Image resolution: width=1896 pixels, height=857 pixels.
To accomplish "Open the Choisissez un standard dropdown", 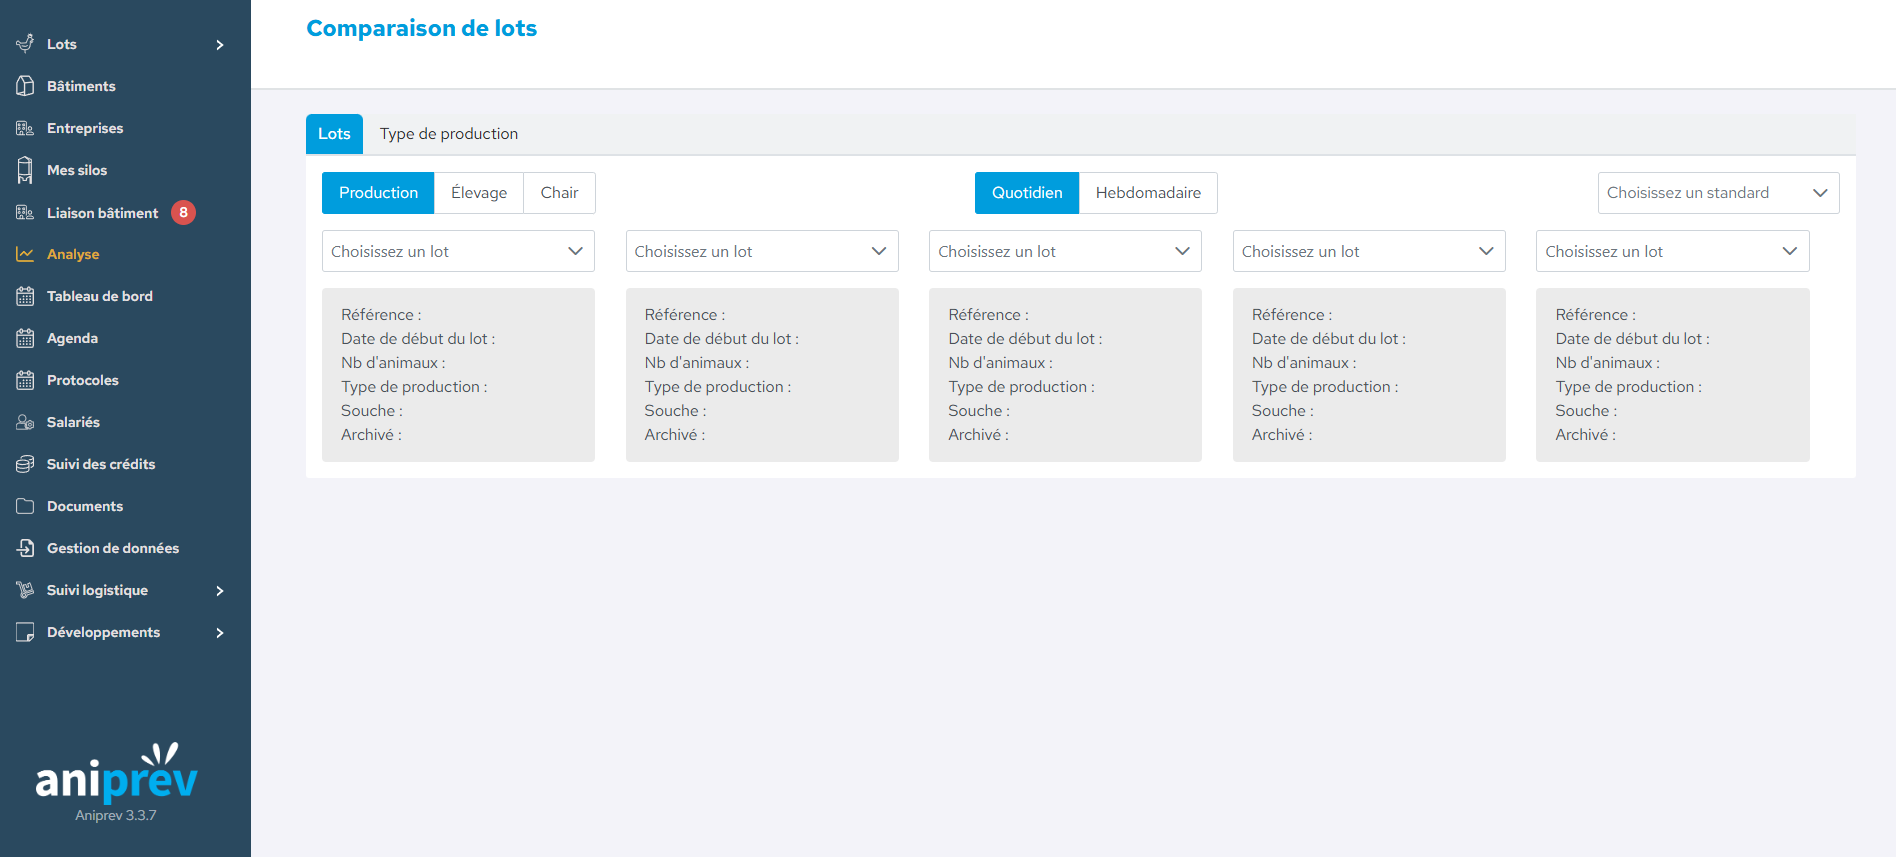I will click(1717, 193).
